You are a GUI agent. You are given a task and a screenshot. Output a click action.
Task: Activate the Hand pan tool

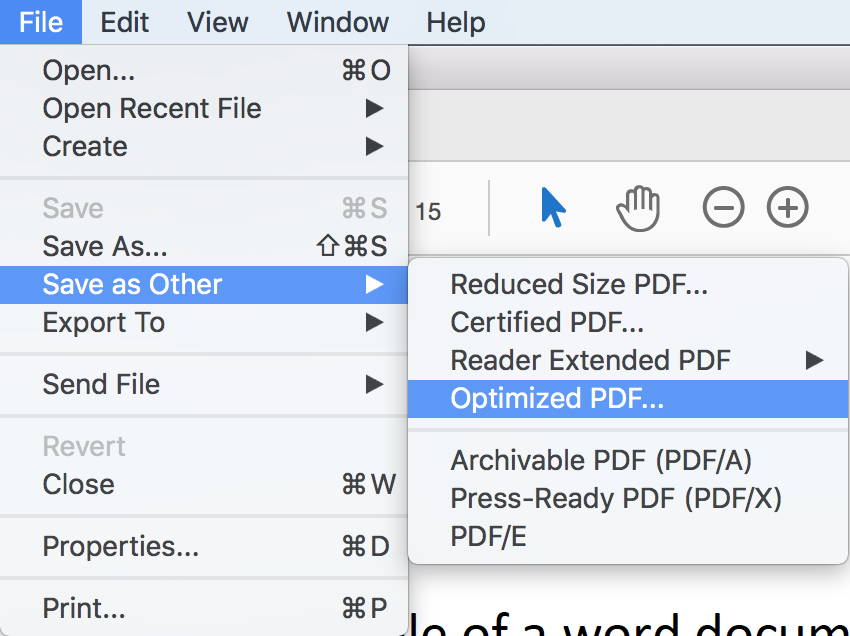tap(638, 208)
